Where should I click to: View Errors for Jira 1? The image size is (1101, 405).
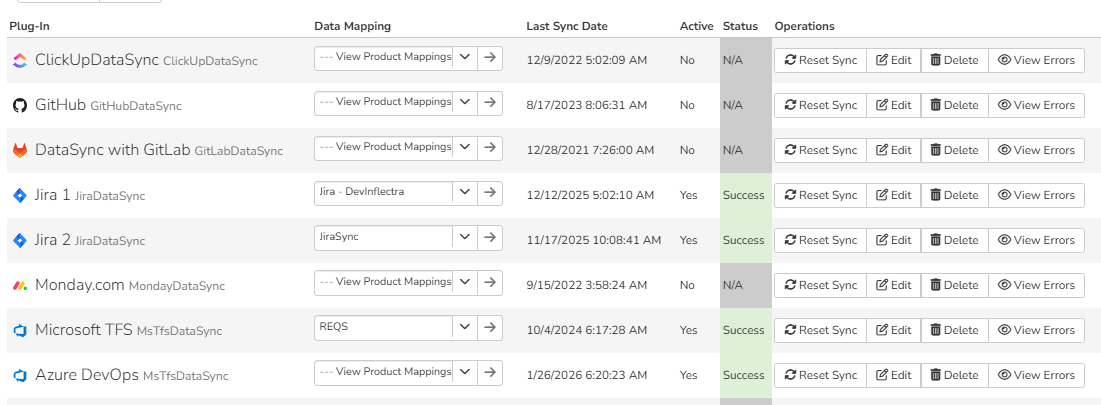coord(1036,195)
